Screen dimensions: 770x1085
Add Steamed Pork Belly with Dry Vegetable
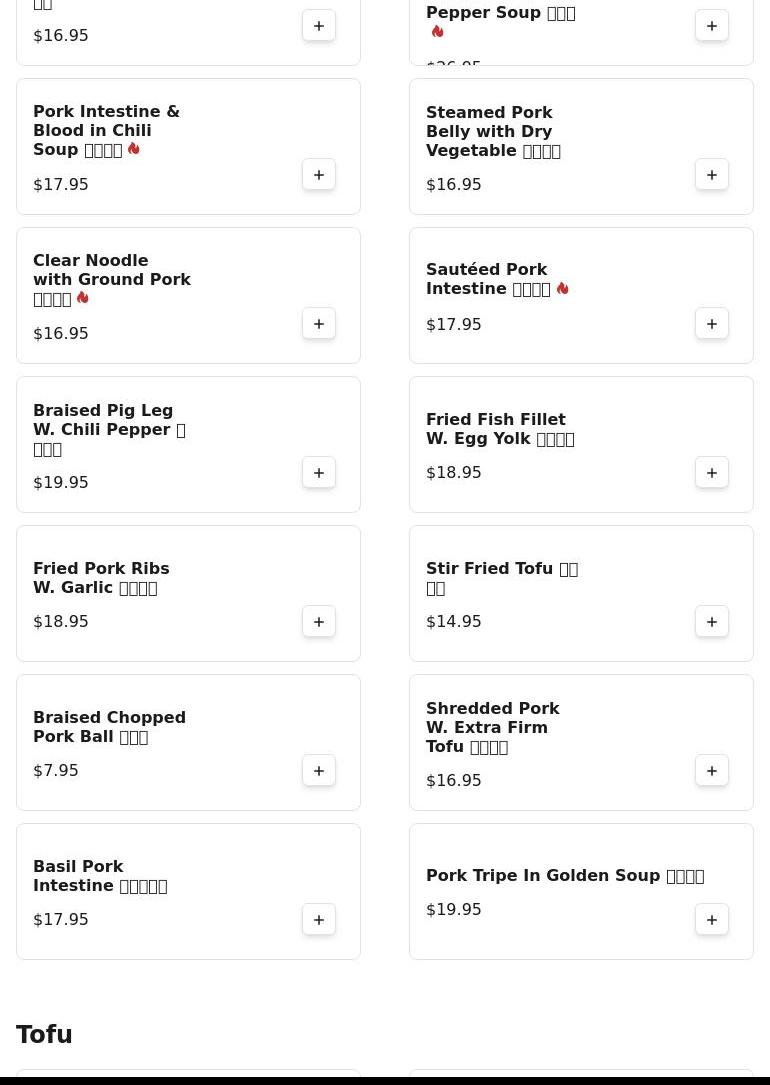(712, 174)
